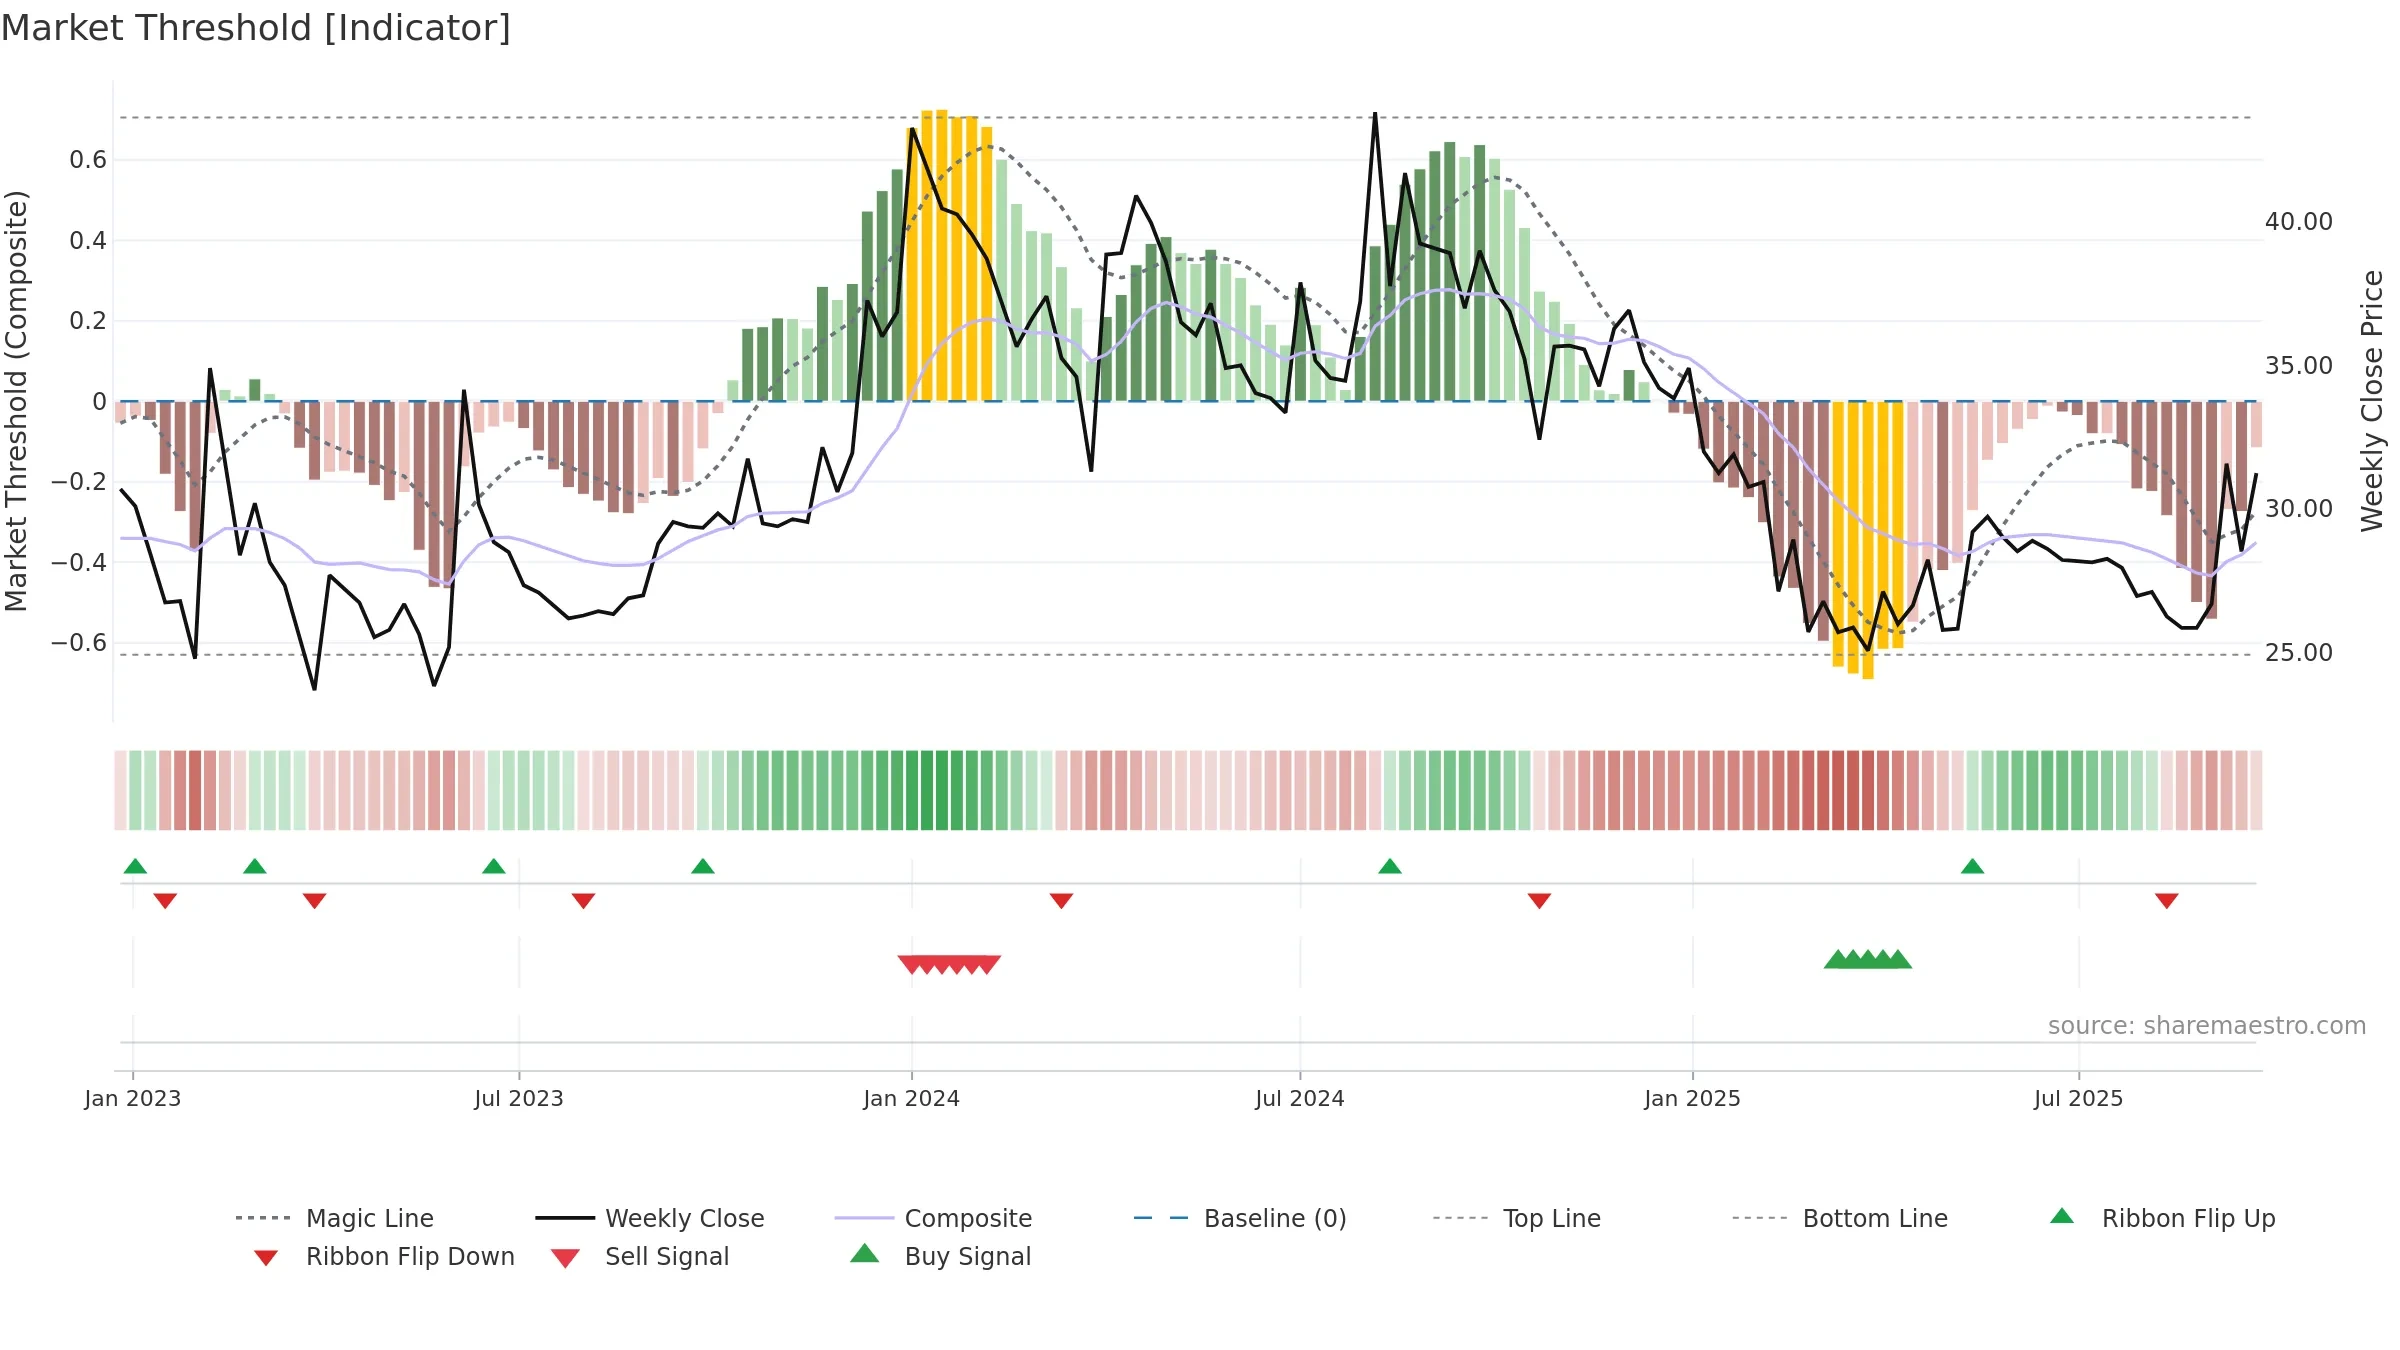Click the −0.6 tick on left axis
2400x1350 pixels.
click(79, 642)
